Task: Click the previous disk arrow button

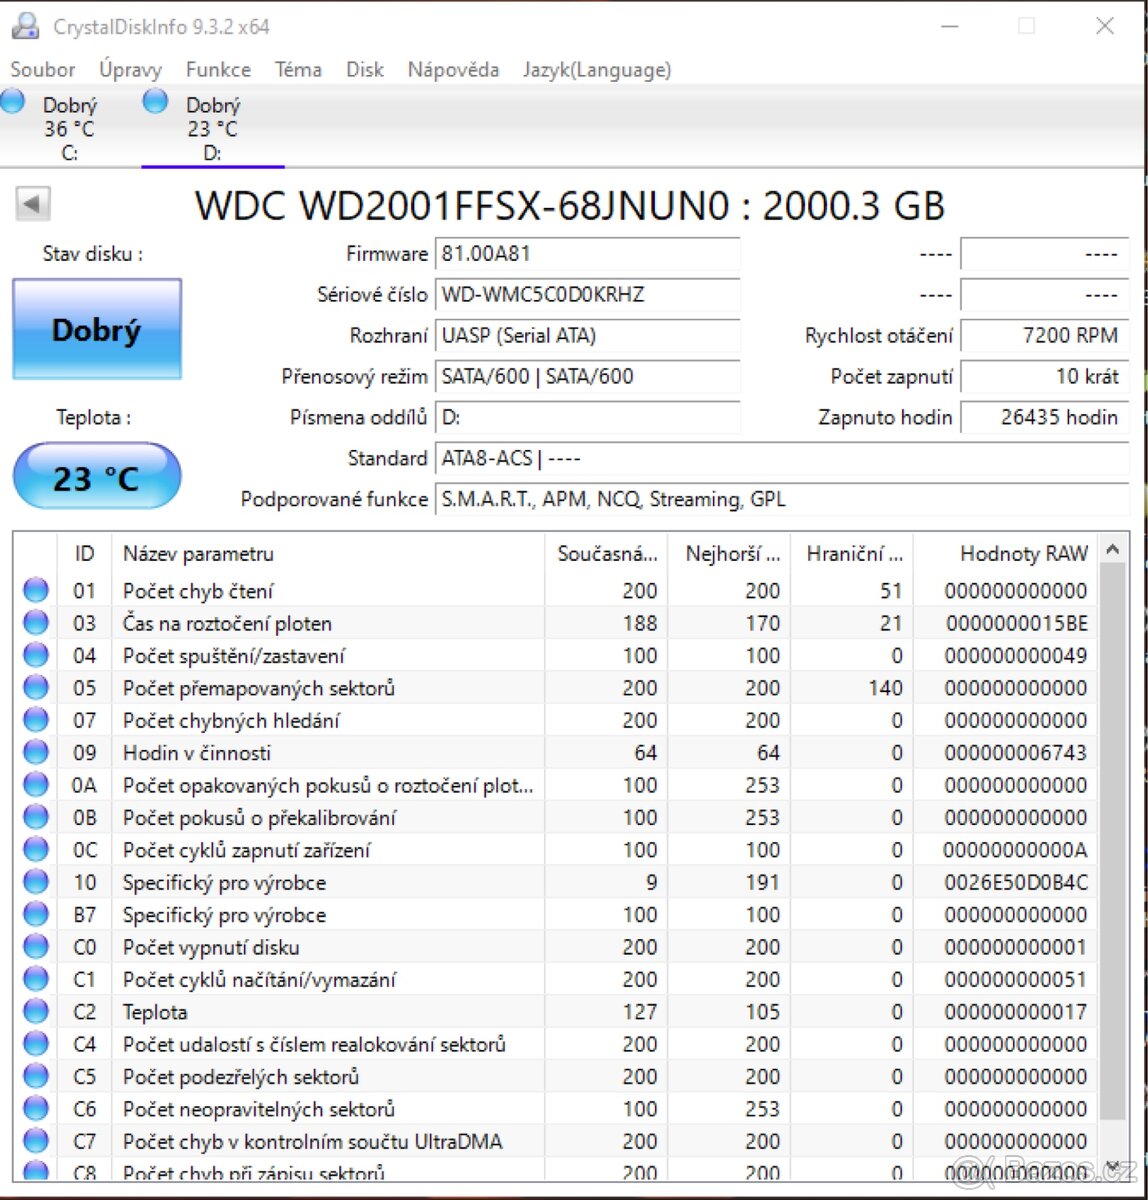Action: click(32, 204)
